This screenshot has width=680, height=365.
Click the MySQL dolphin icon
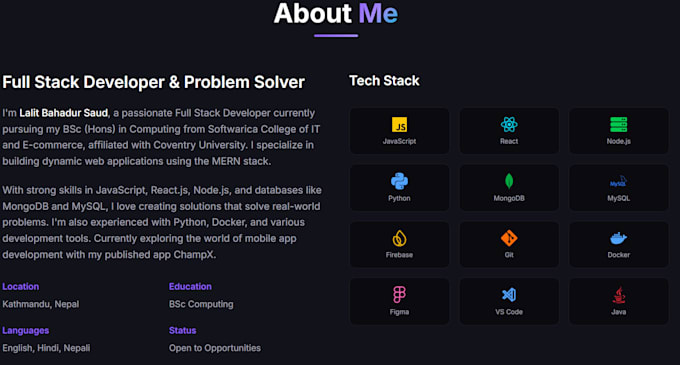tap(618, 182)
